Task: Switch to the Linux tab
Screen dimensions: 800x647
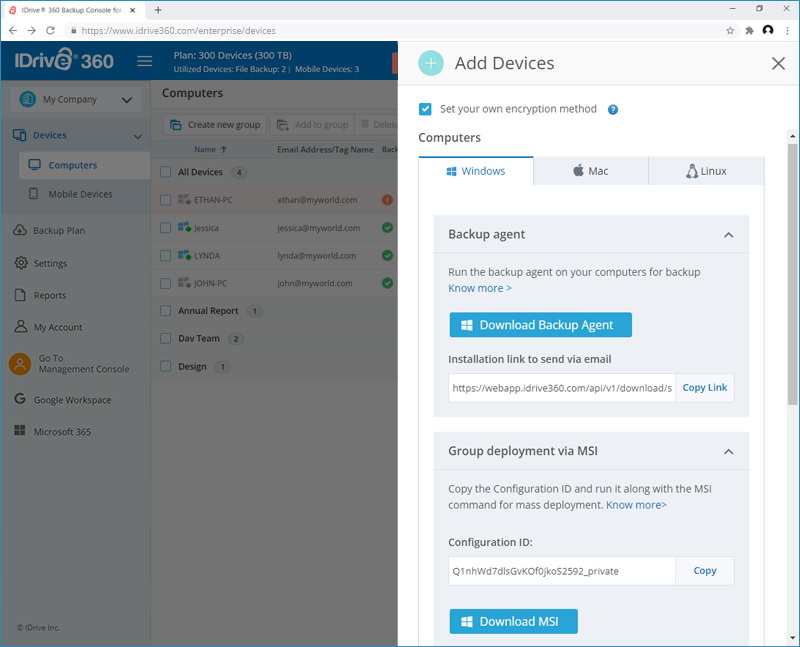Action: tap(706, 171)
